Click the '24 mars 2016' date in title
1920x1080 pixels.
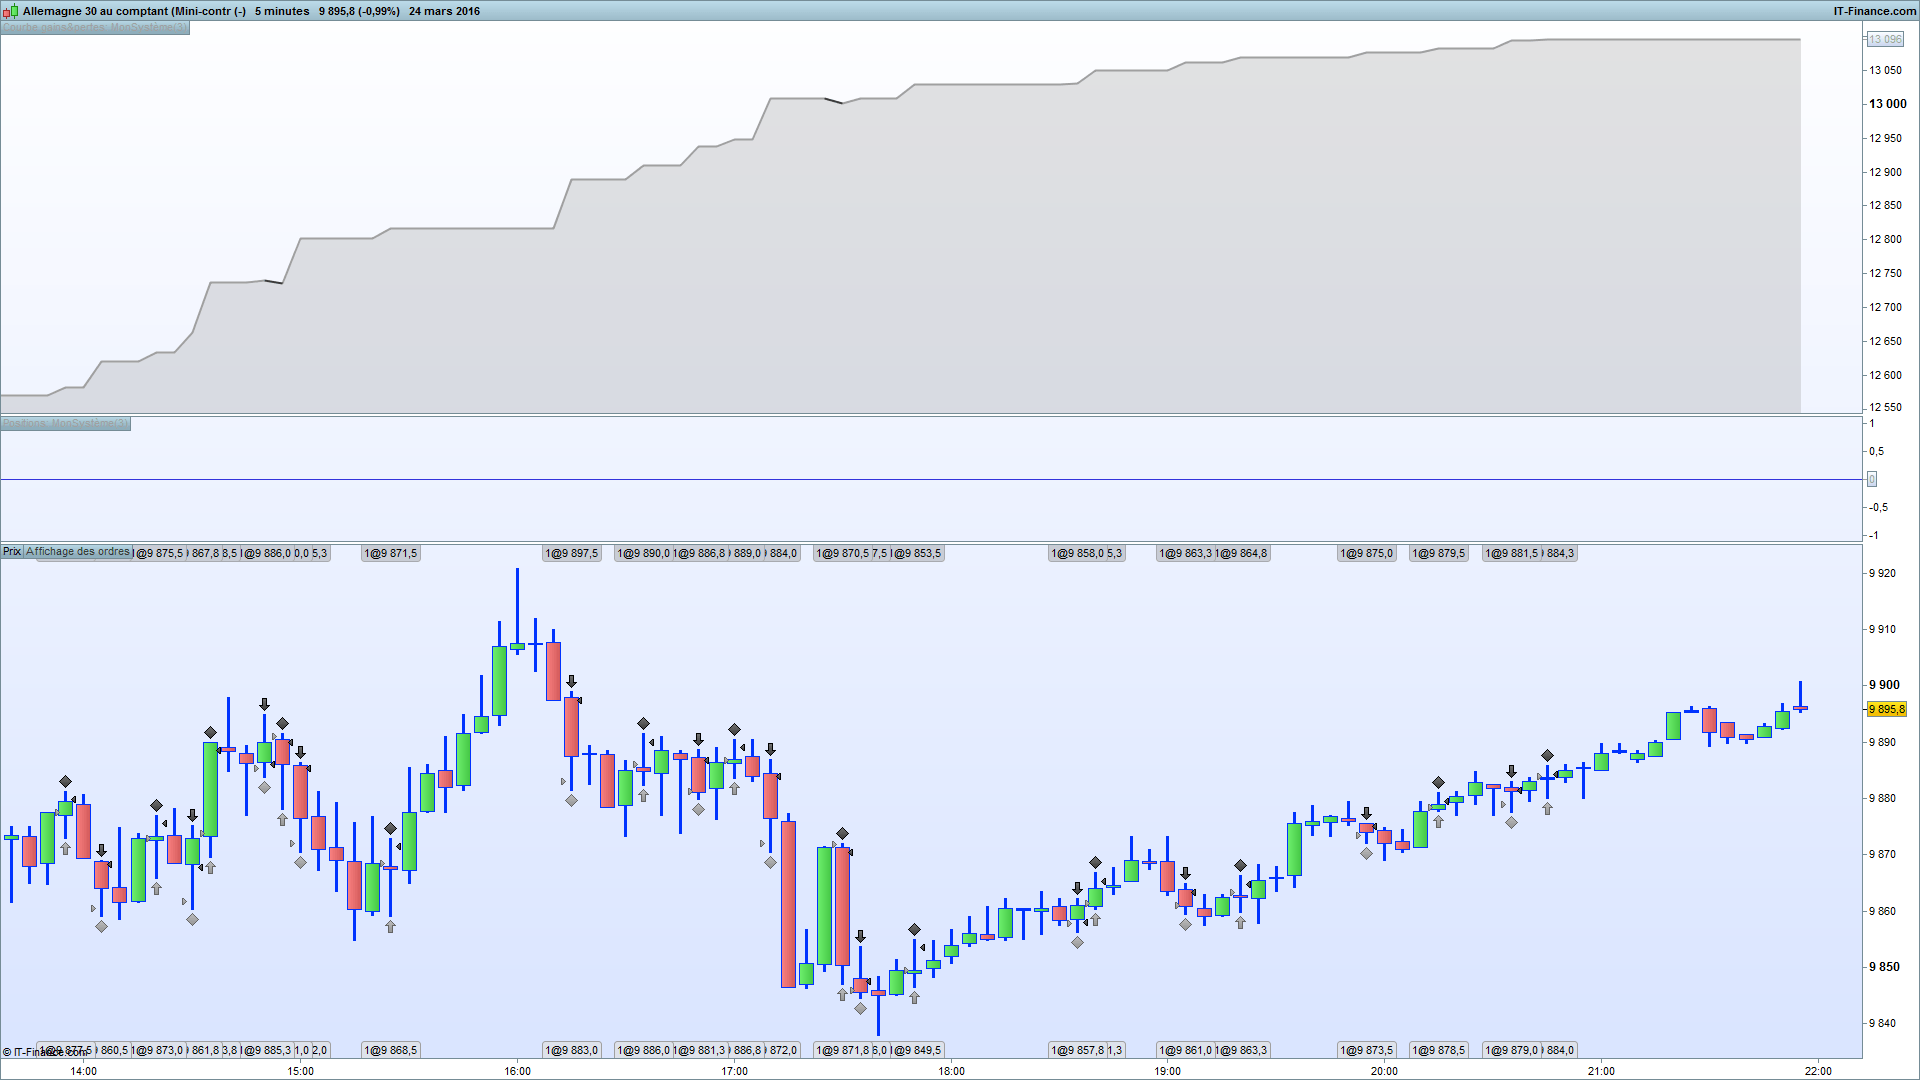[444, 11]
